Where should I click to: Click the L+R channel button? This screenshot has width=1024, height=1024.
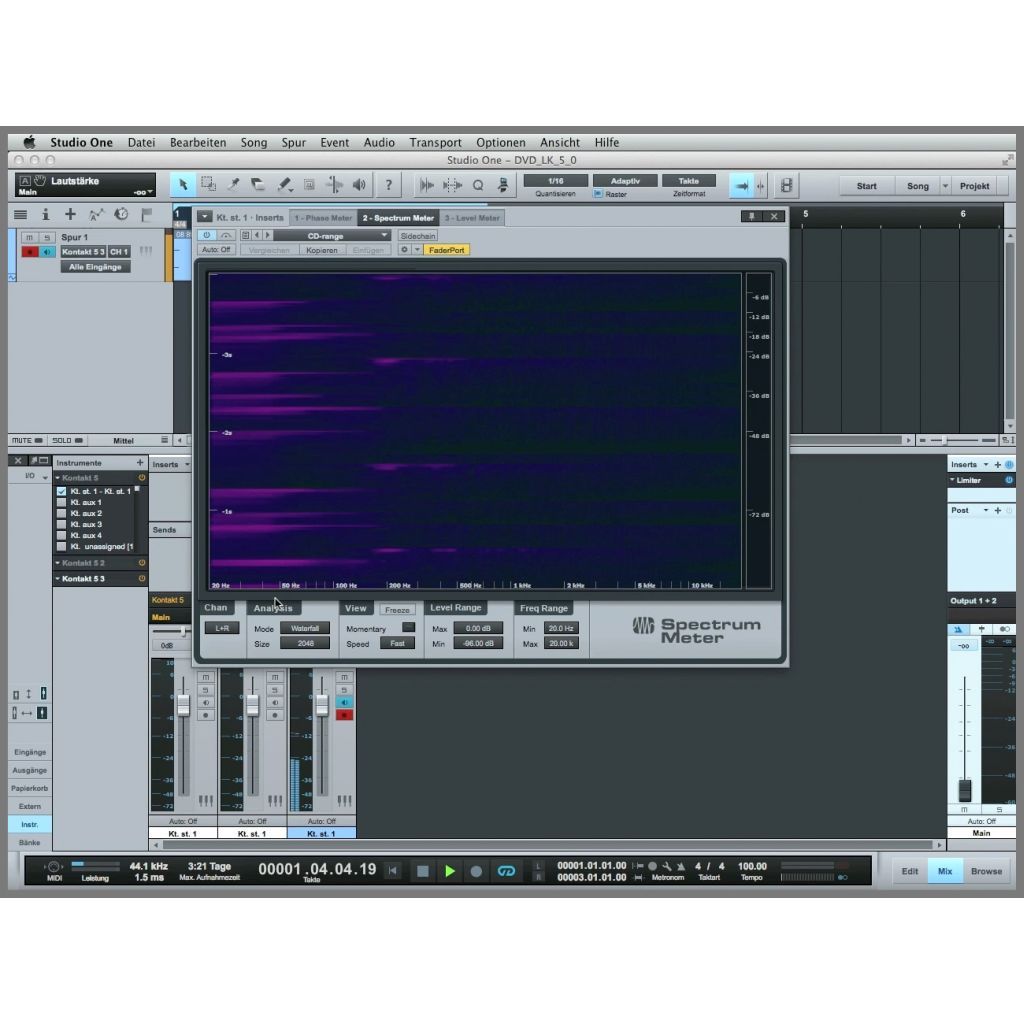tap(222, 628)
